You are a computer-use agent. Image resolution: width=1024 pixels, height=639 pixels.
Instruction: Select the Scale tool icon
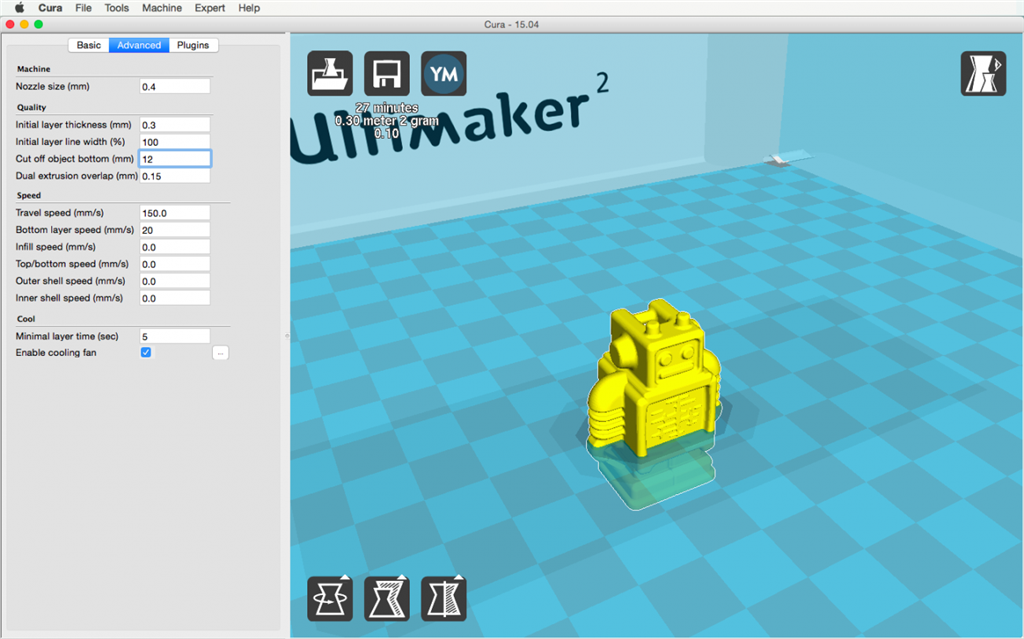click(387, 598)
